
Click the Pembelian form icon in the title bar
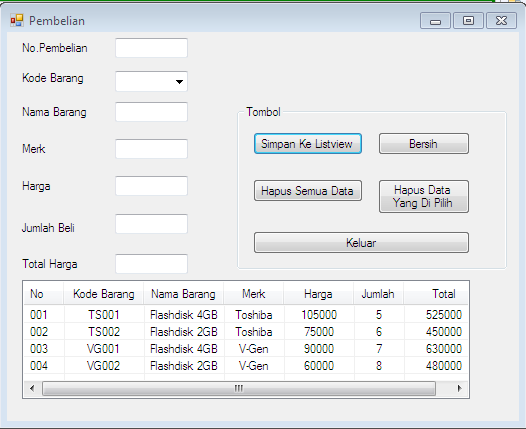click(16, 21)
